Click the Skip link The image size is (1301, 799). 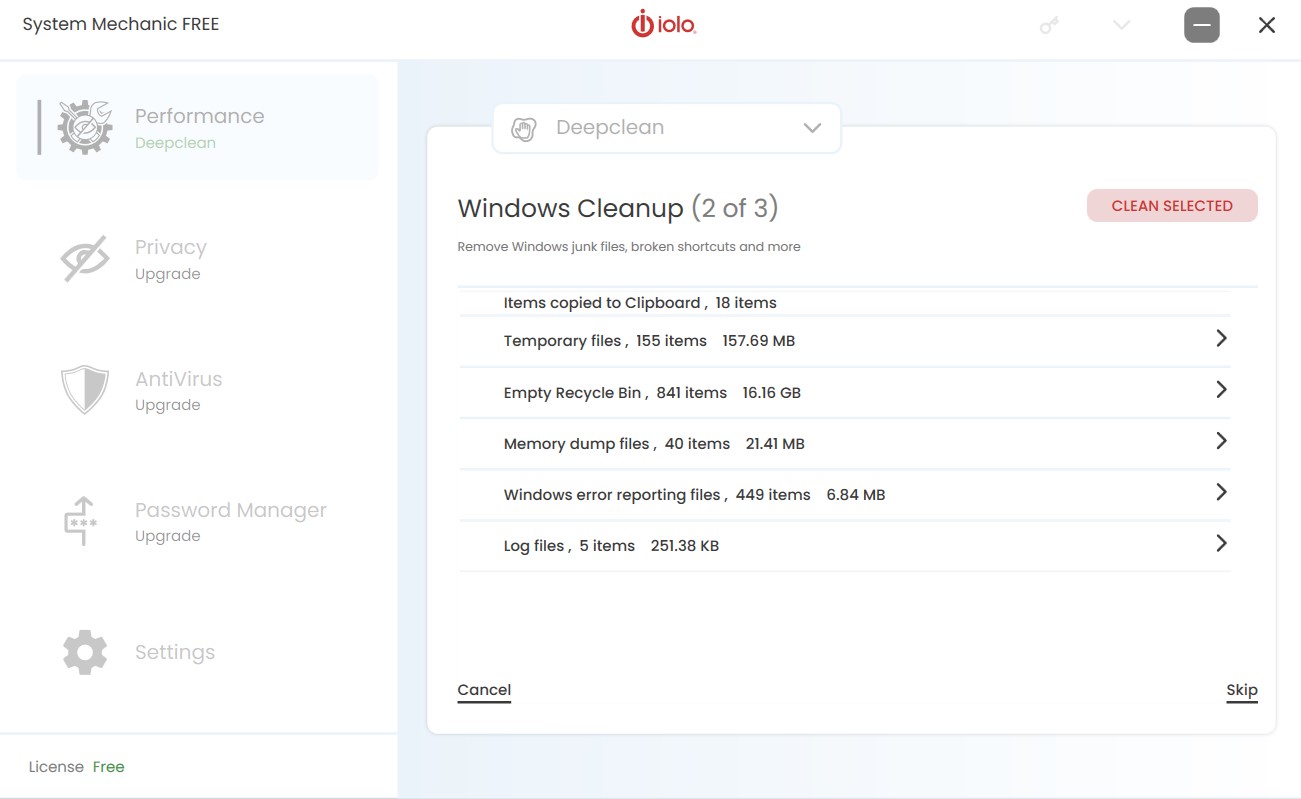1242,690
